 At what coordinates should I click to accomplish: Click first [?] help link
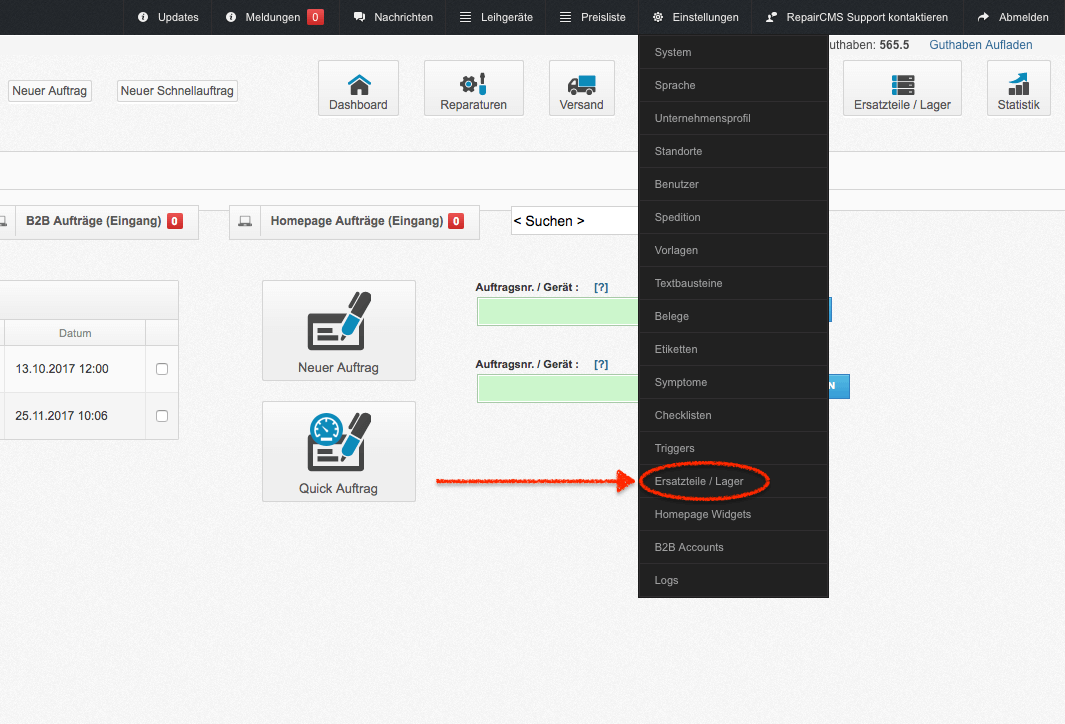point(601,287)
